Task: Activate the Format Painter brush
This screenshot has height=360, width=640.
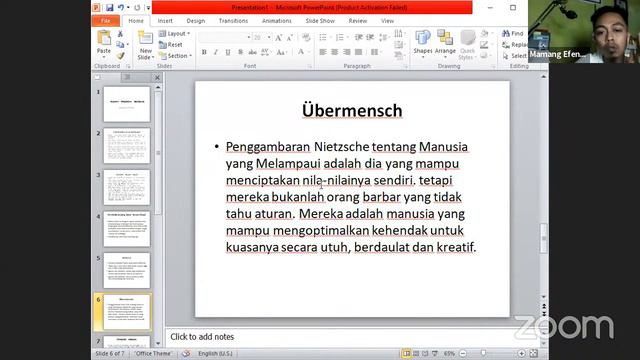Action: coord(120,56)
